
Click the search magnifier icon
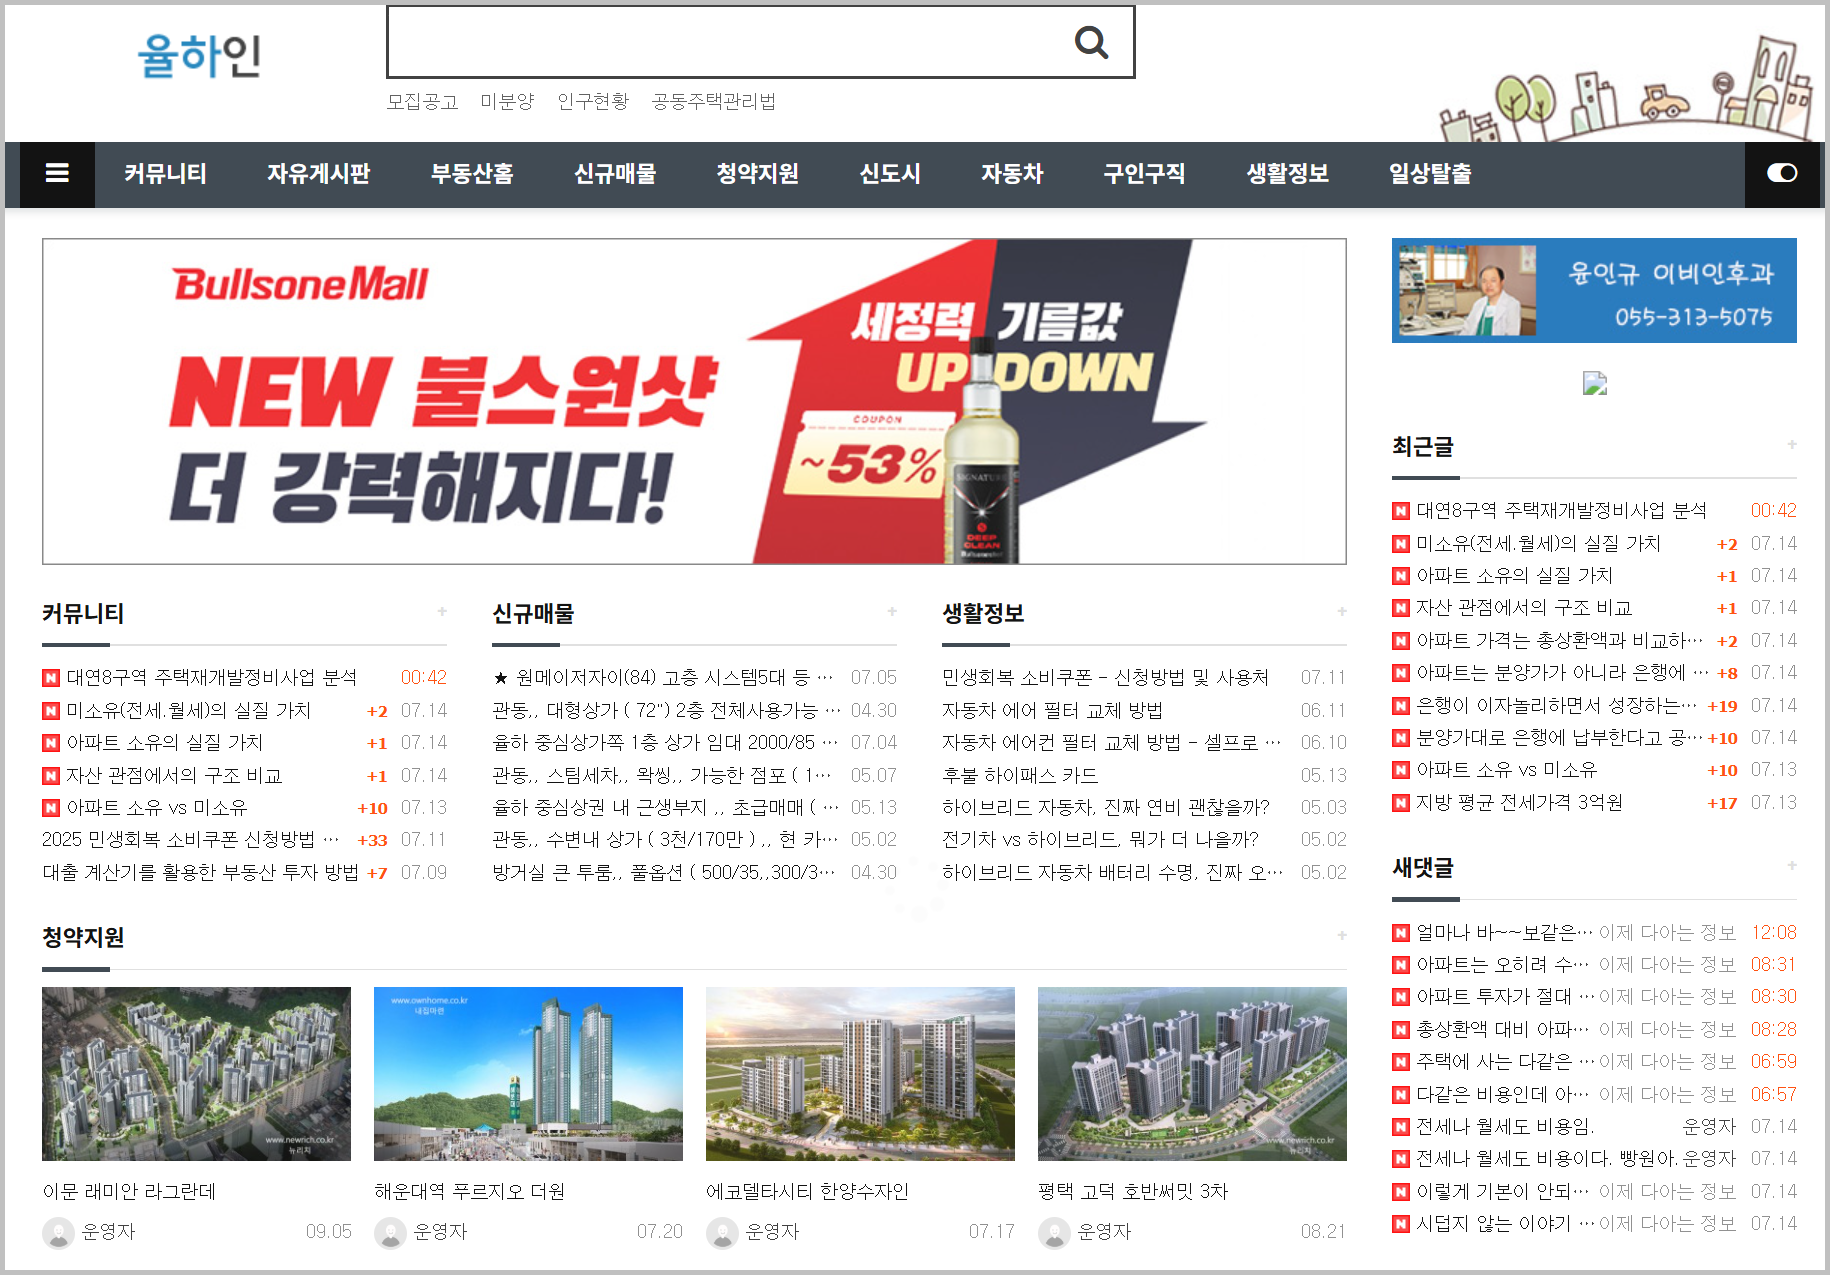point(1091,42)
